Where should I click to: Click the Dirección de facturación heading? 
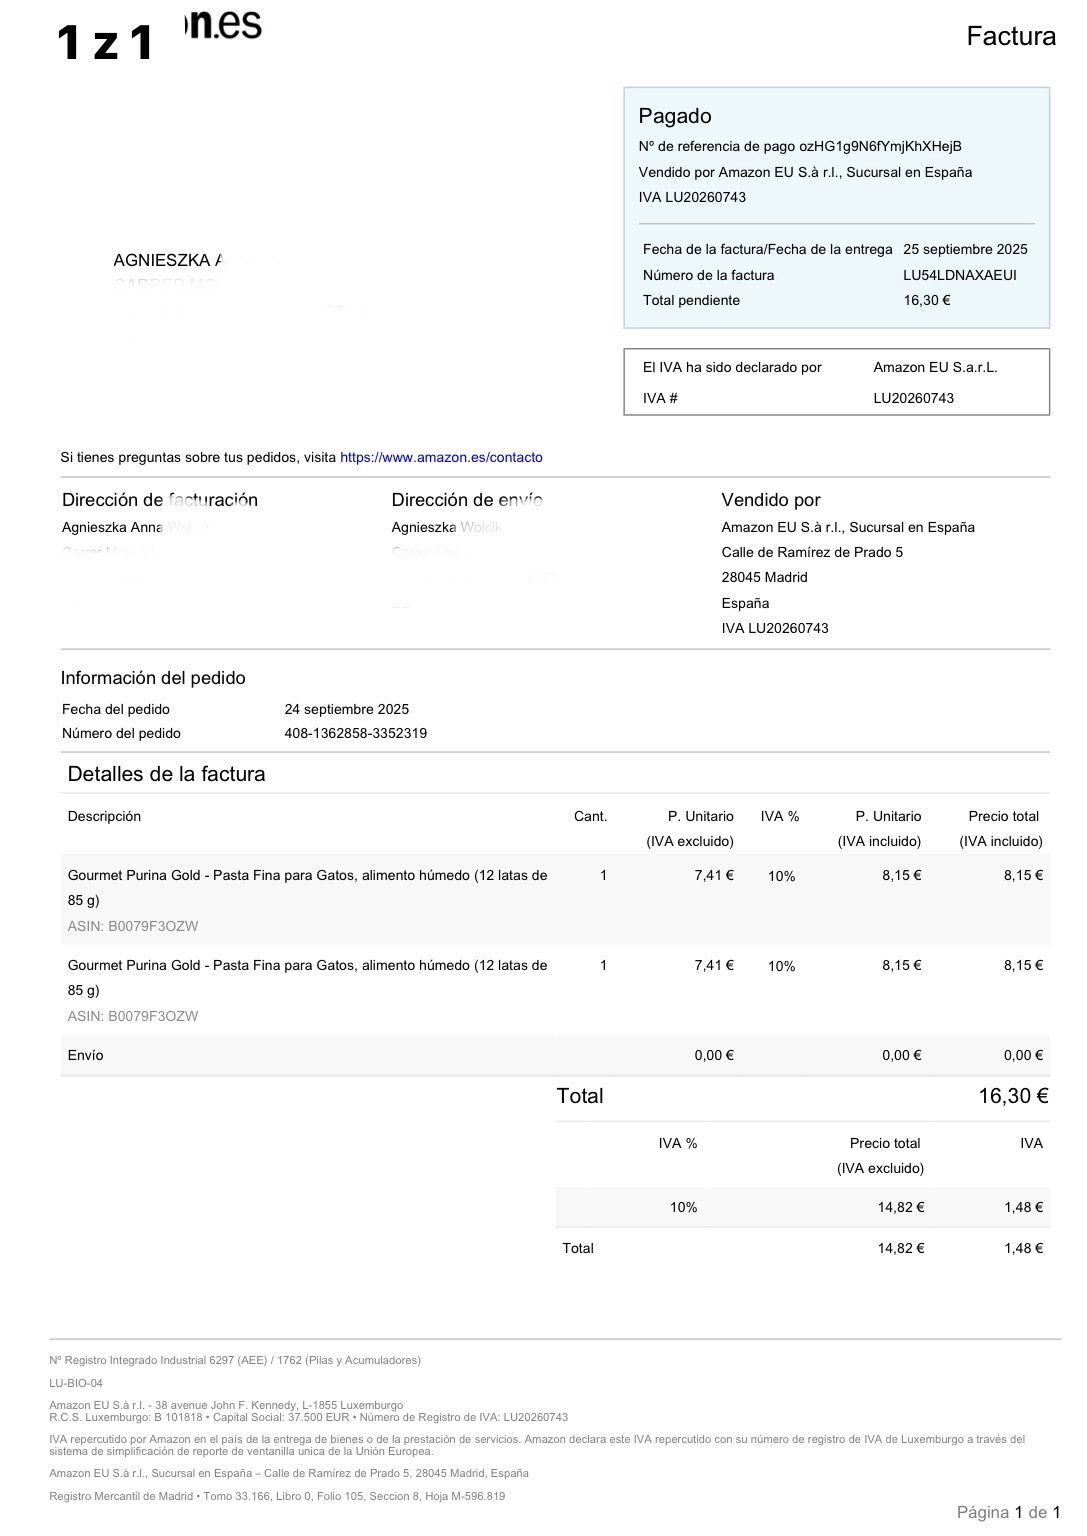(x=160, y=500)
